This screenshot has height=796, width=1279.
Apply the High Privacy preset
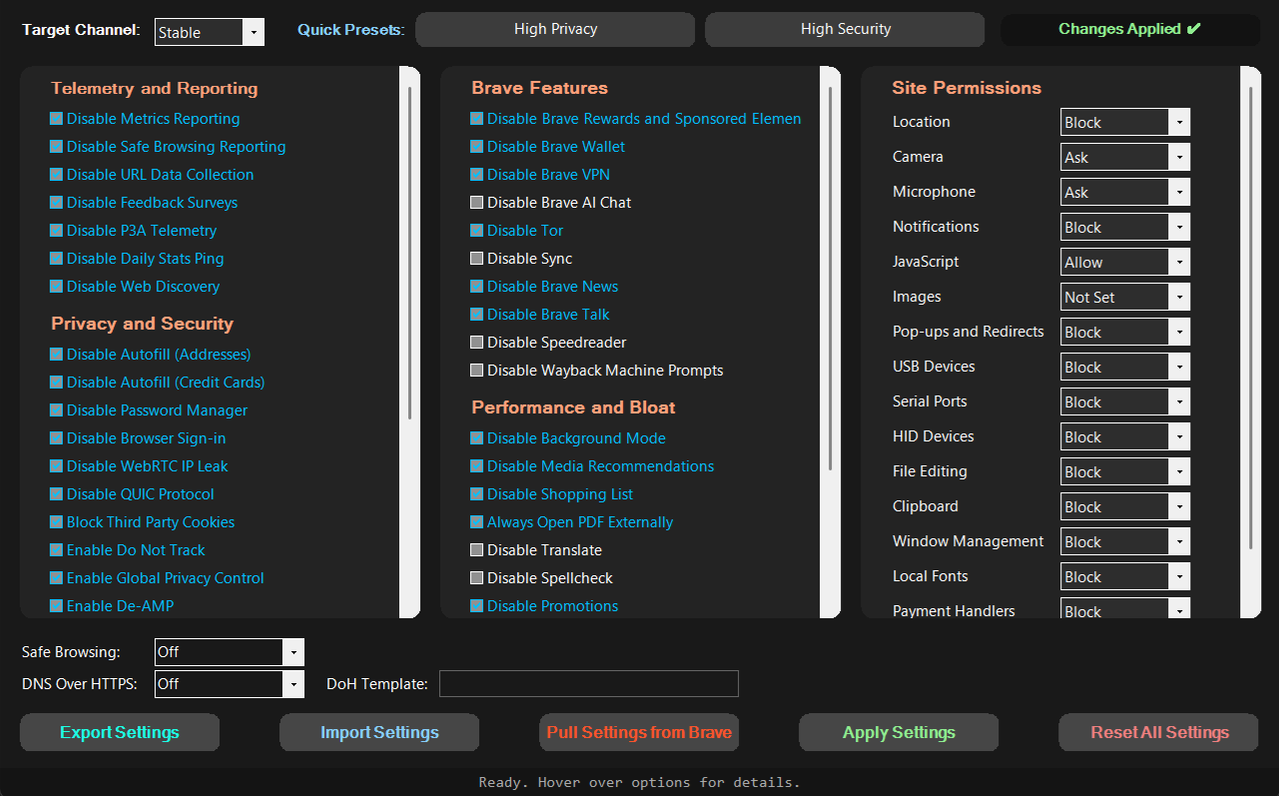[x=555, y=29]
